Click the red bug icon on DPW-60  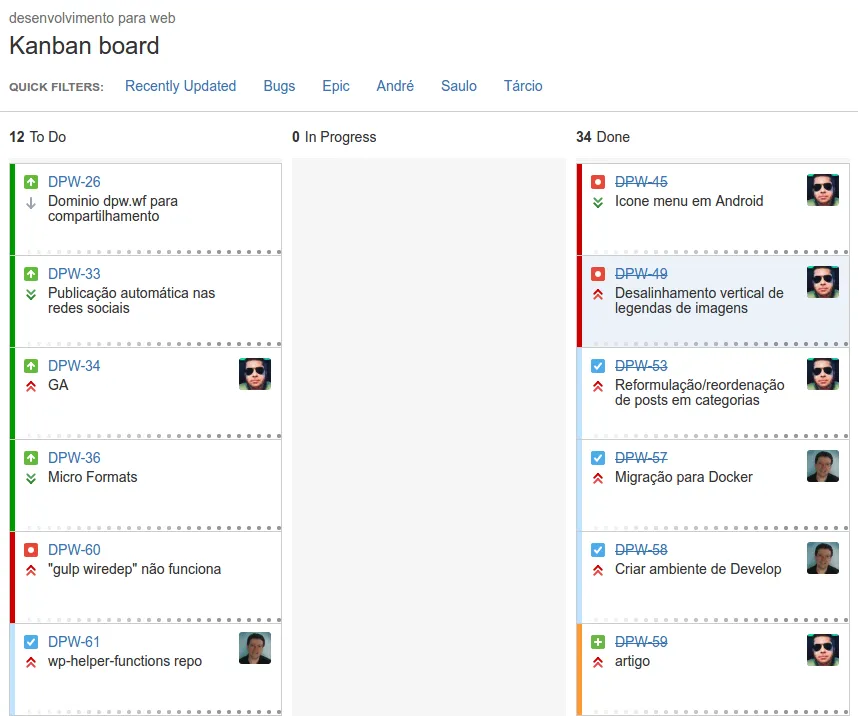point(31,550)
